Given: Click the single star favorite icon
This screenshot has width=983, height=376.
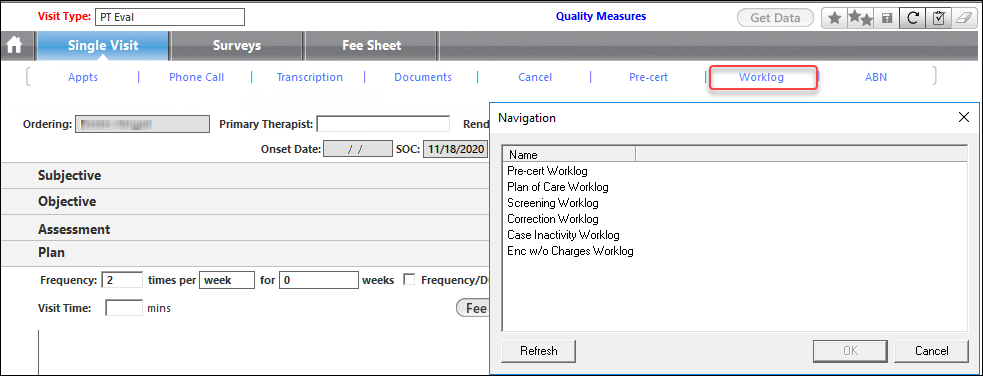Looking at the screenshot, I should coord(834,18).
